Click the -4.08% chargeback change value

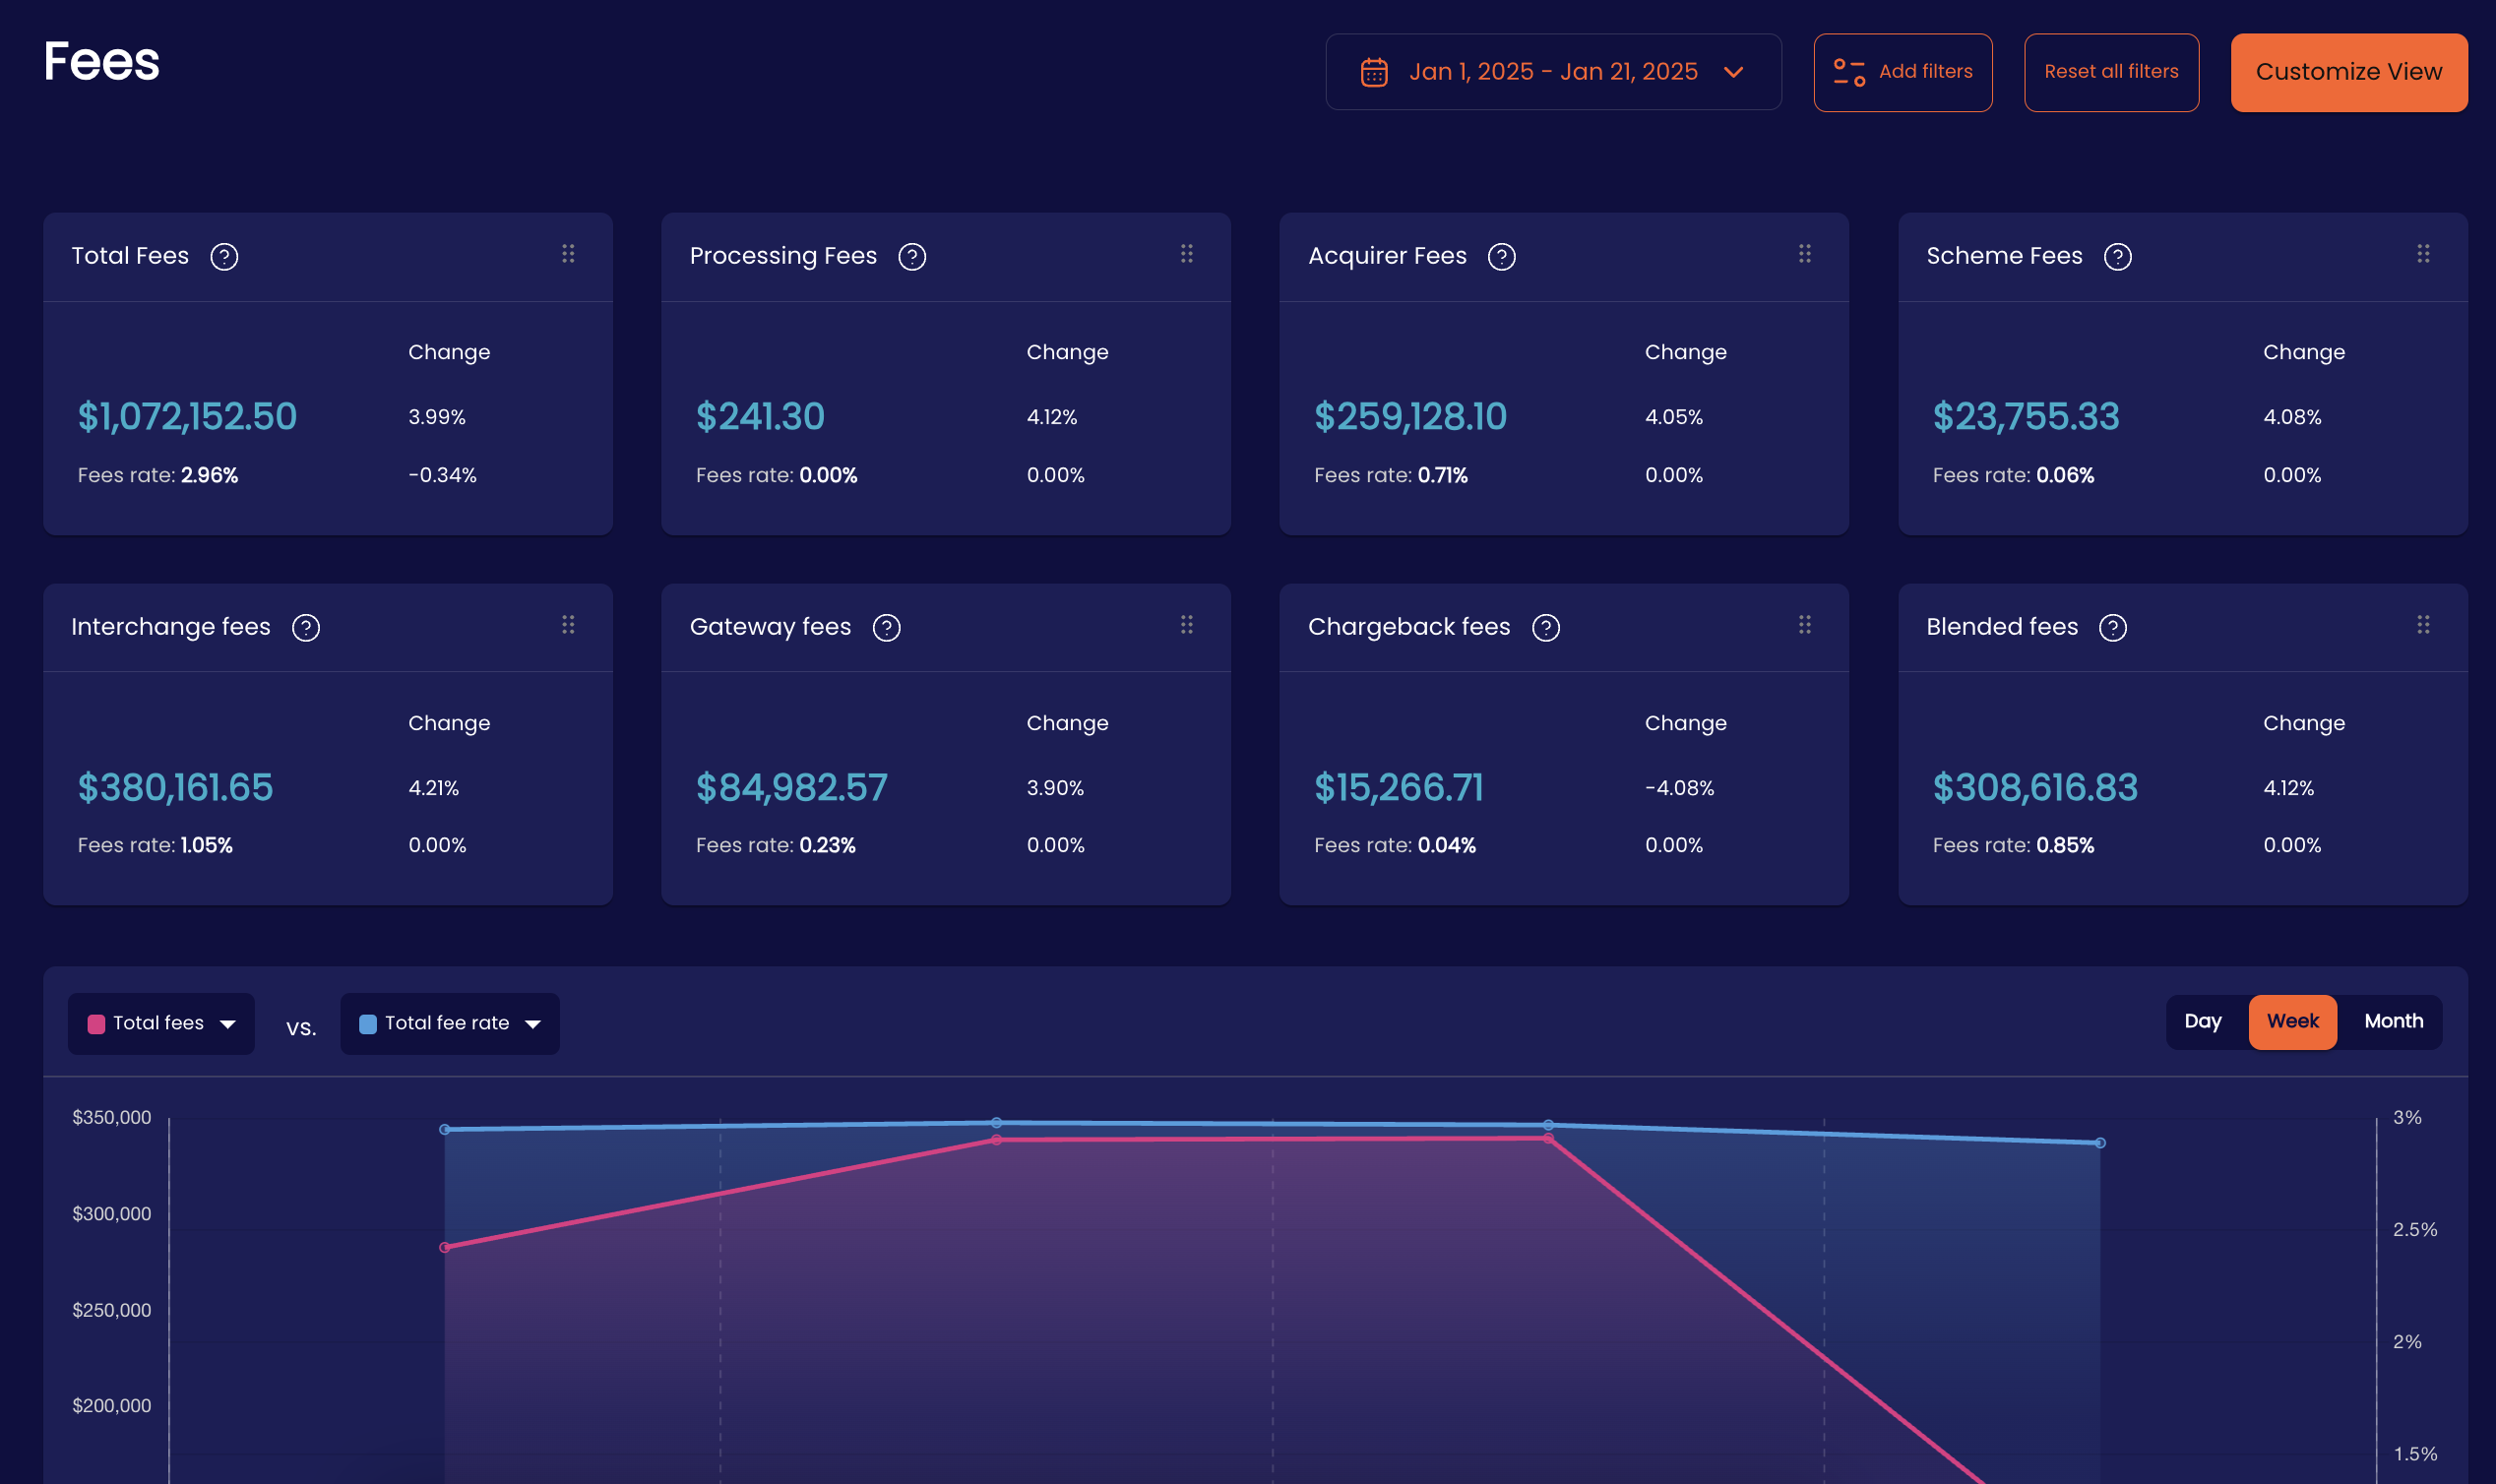click(1679, 788)
